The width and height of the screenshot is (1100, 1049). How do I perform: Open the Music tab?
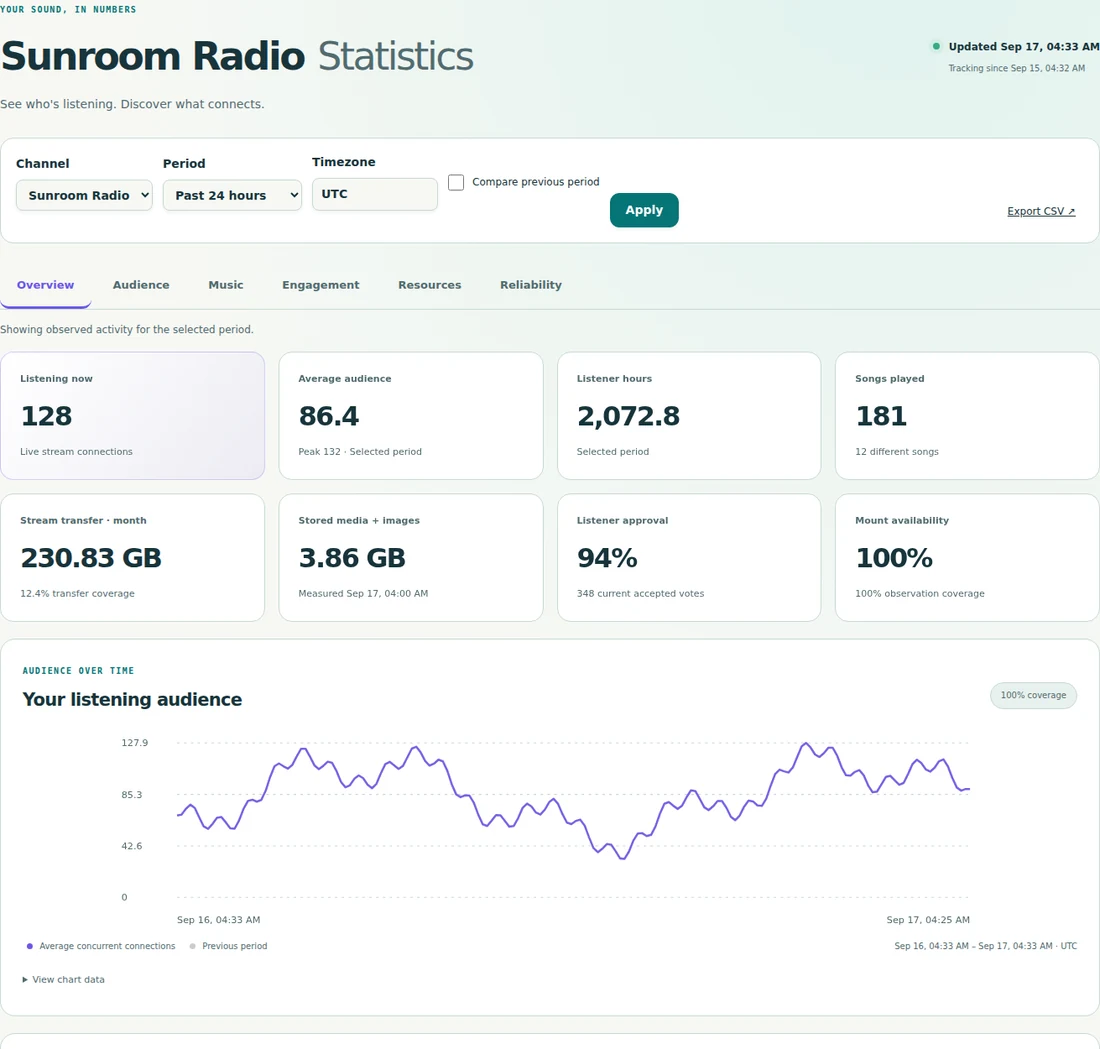[226, 285]
